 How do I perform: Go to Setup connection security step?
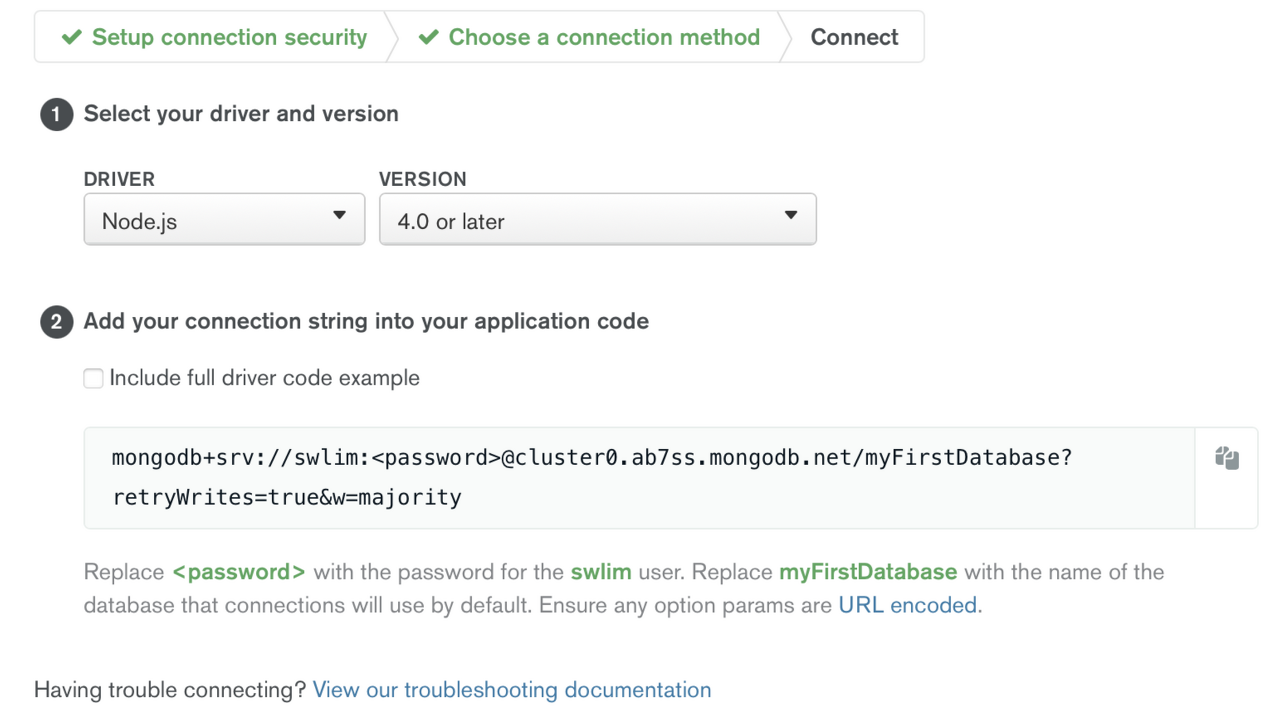point(213,38)
